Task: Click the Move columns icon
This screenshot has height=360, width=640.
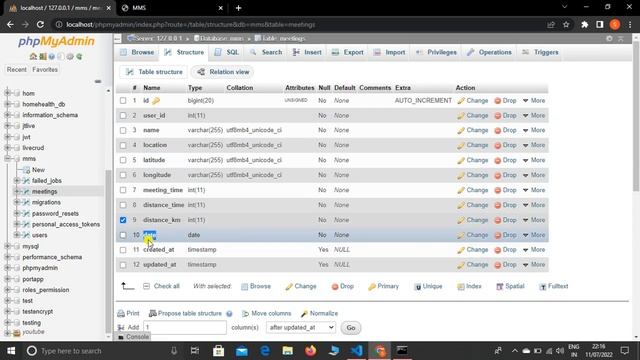Action: click(245, 313)
